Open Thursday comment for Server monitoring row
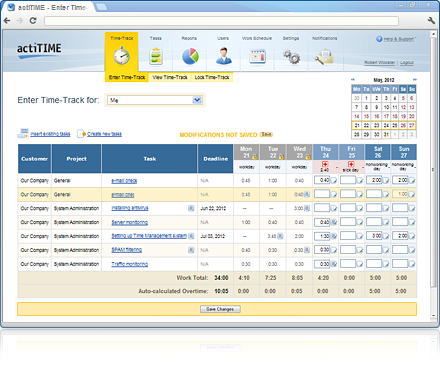Image resolution: width=440 pixels, height=367 pixels. [x=334, y=222]
